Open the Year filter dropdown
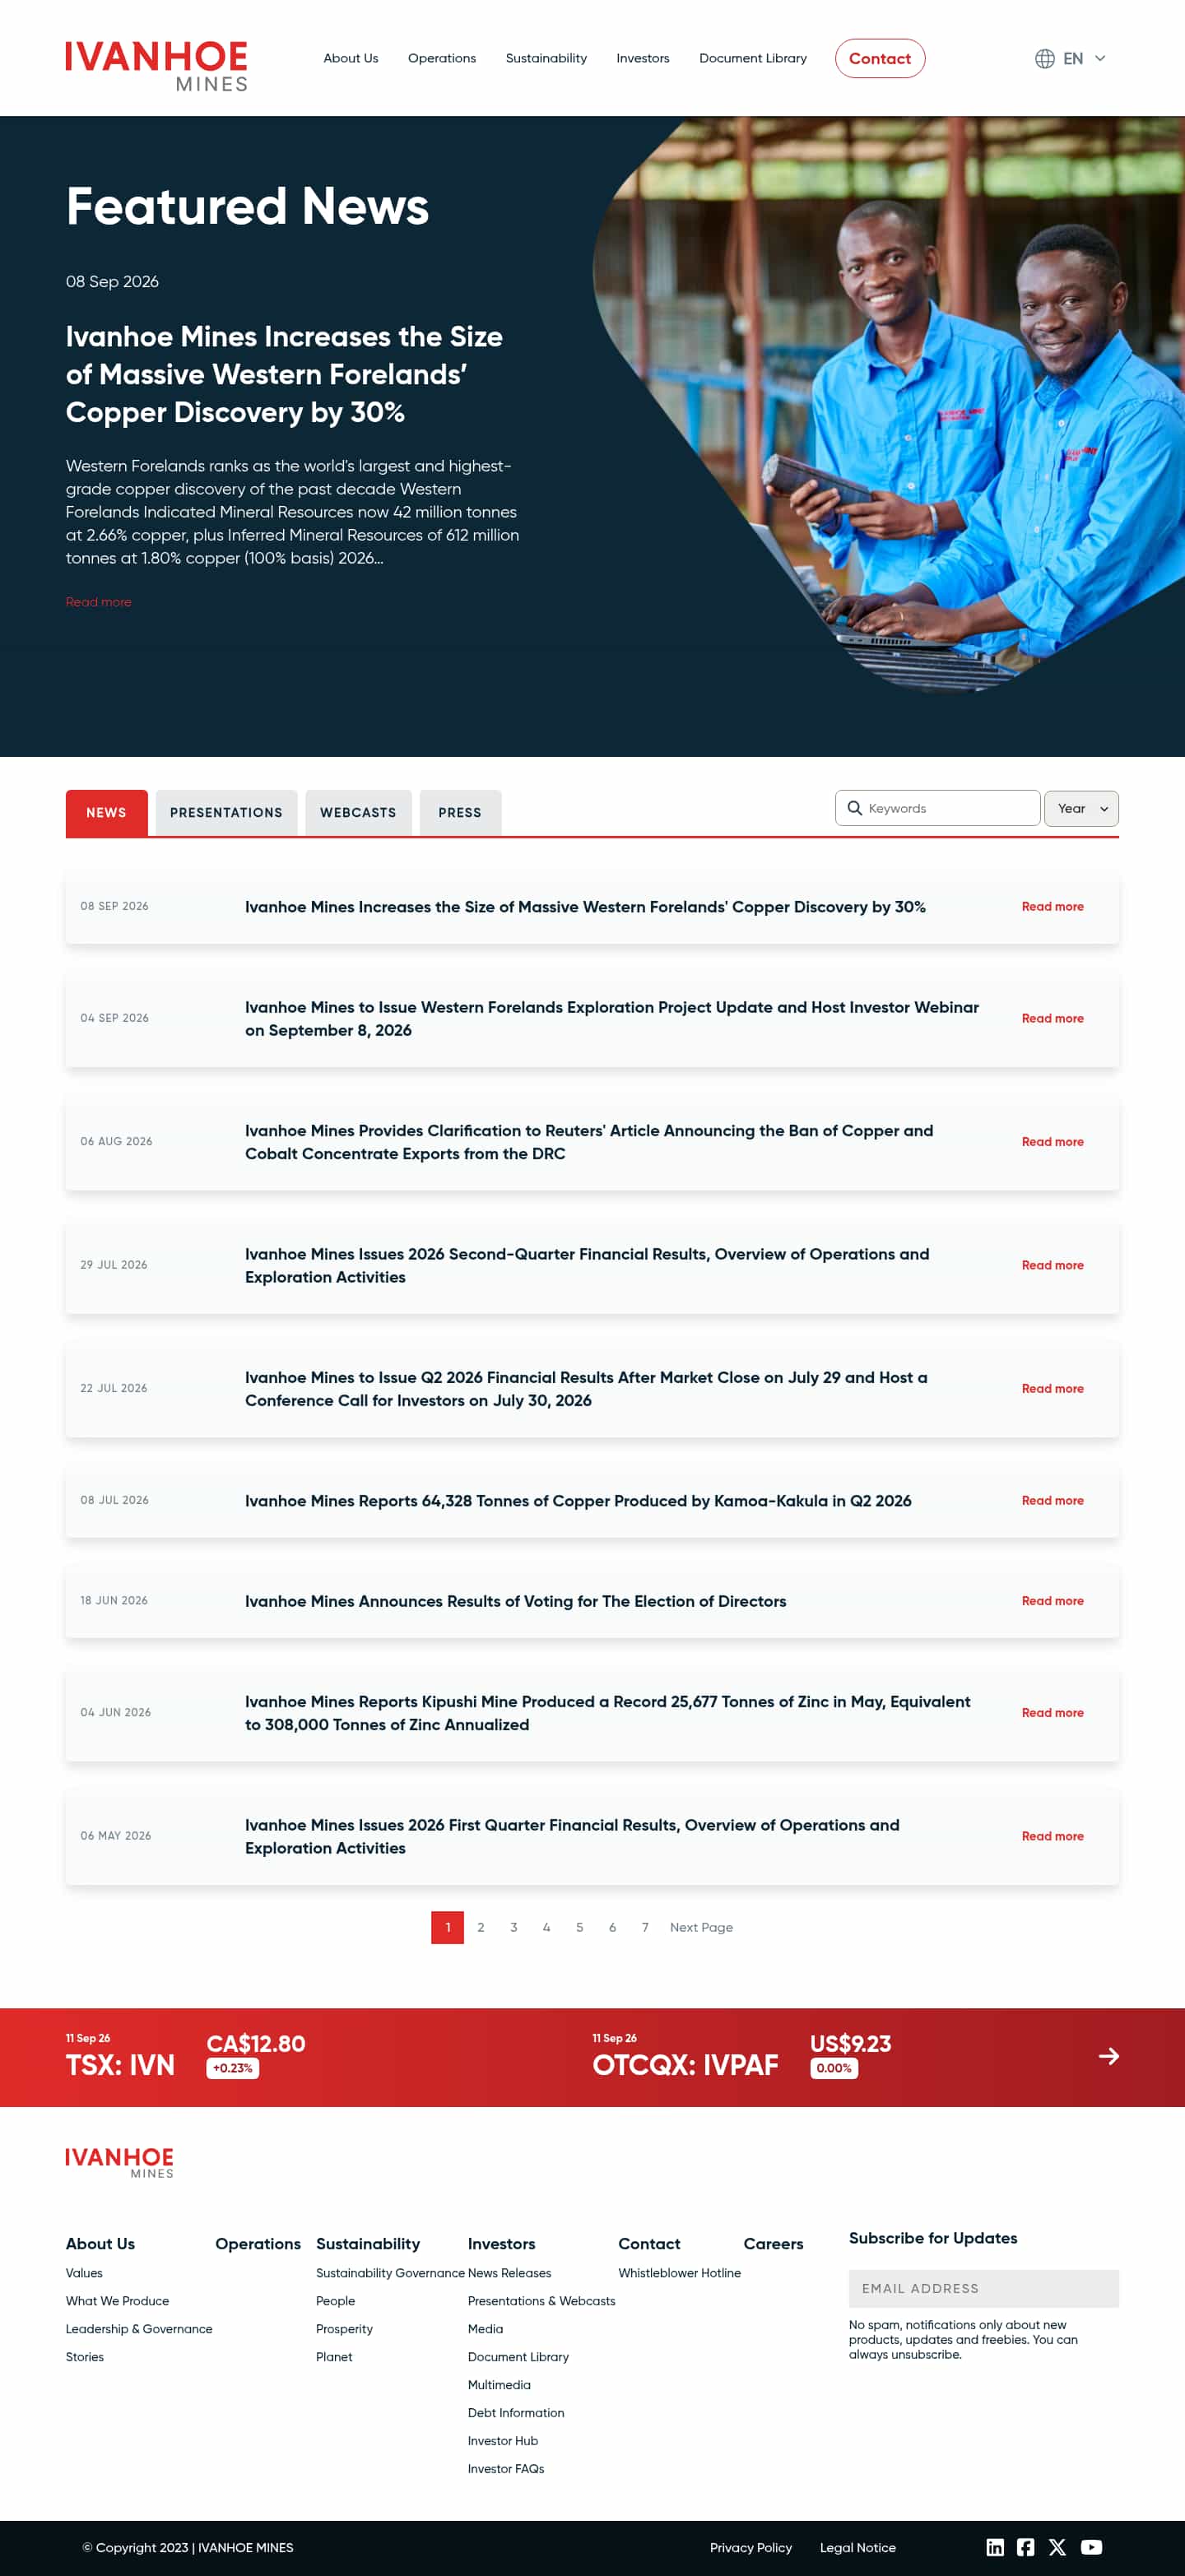The width and height of the screenshot is (1185, 2576). pos(1081,808)
